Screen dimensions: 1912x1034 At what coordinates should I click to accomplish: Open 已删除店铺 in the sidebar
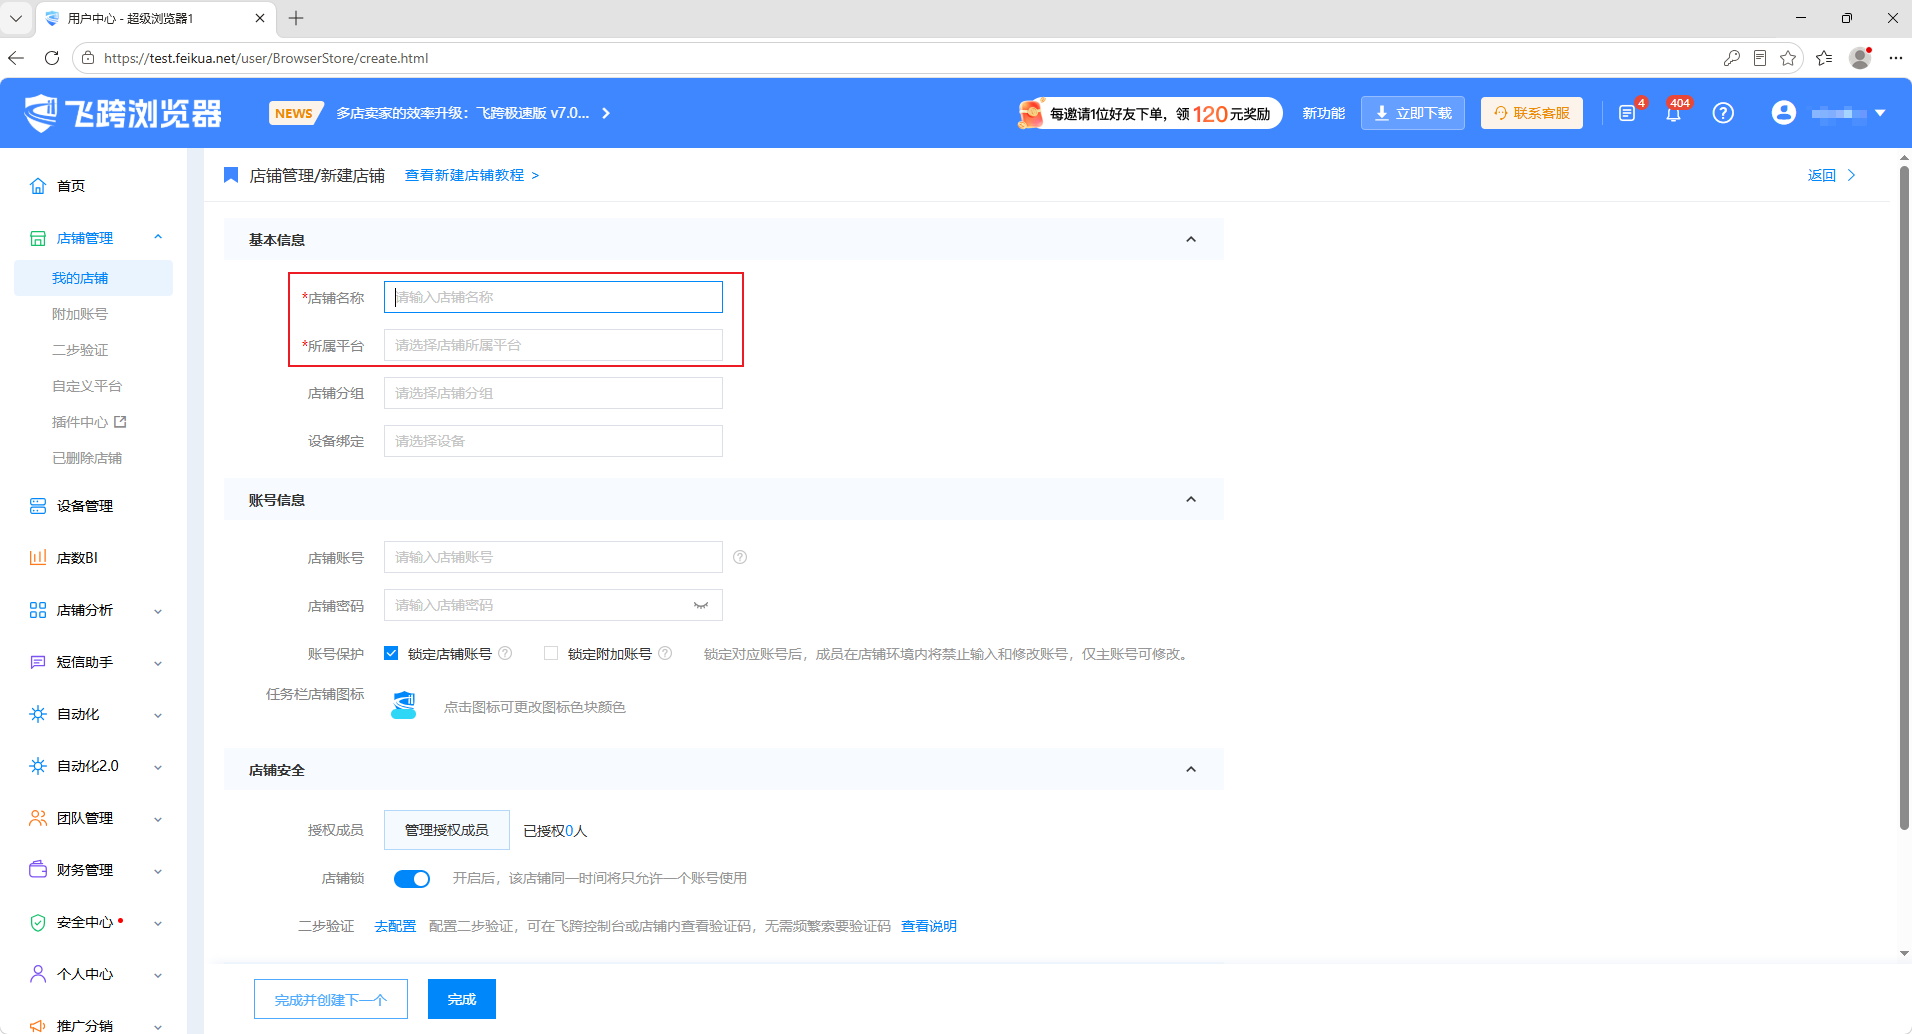87,458
